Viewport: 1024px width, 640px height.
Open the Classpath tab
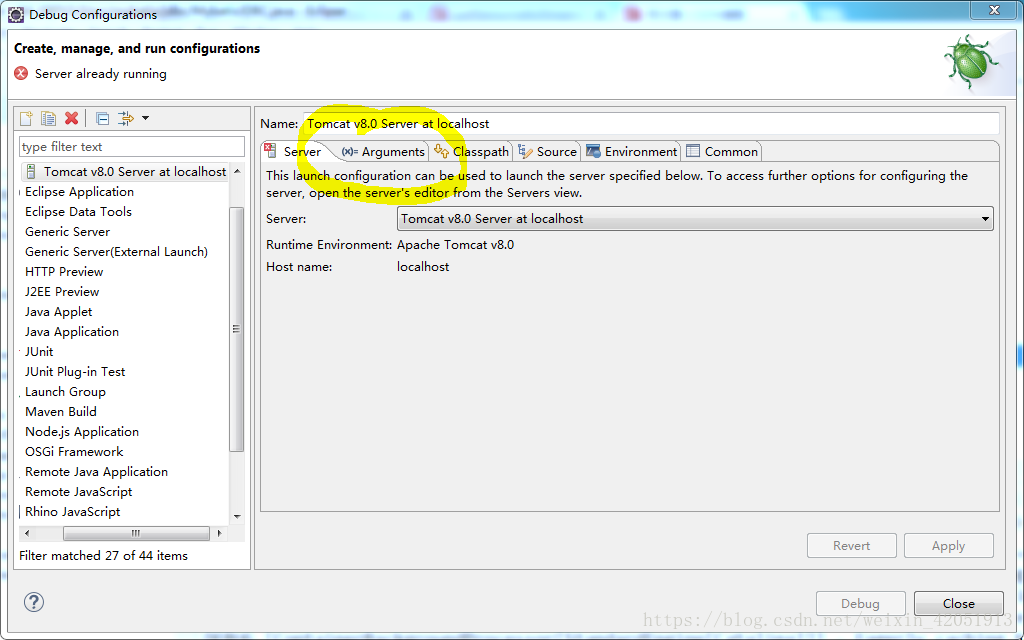[472, 152]
